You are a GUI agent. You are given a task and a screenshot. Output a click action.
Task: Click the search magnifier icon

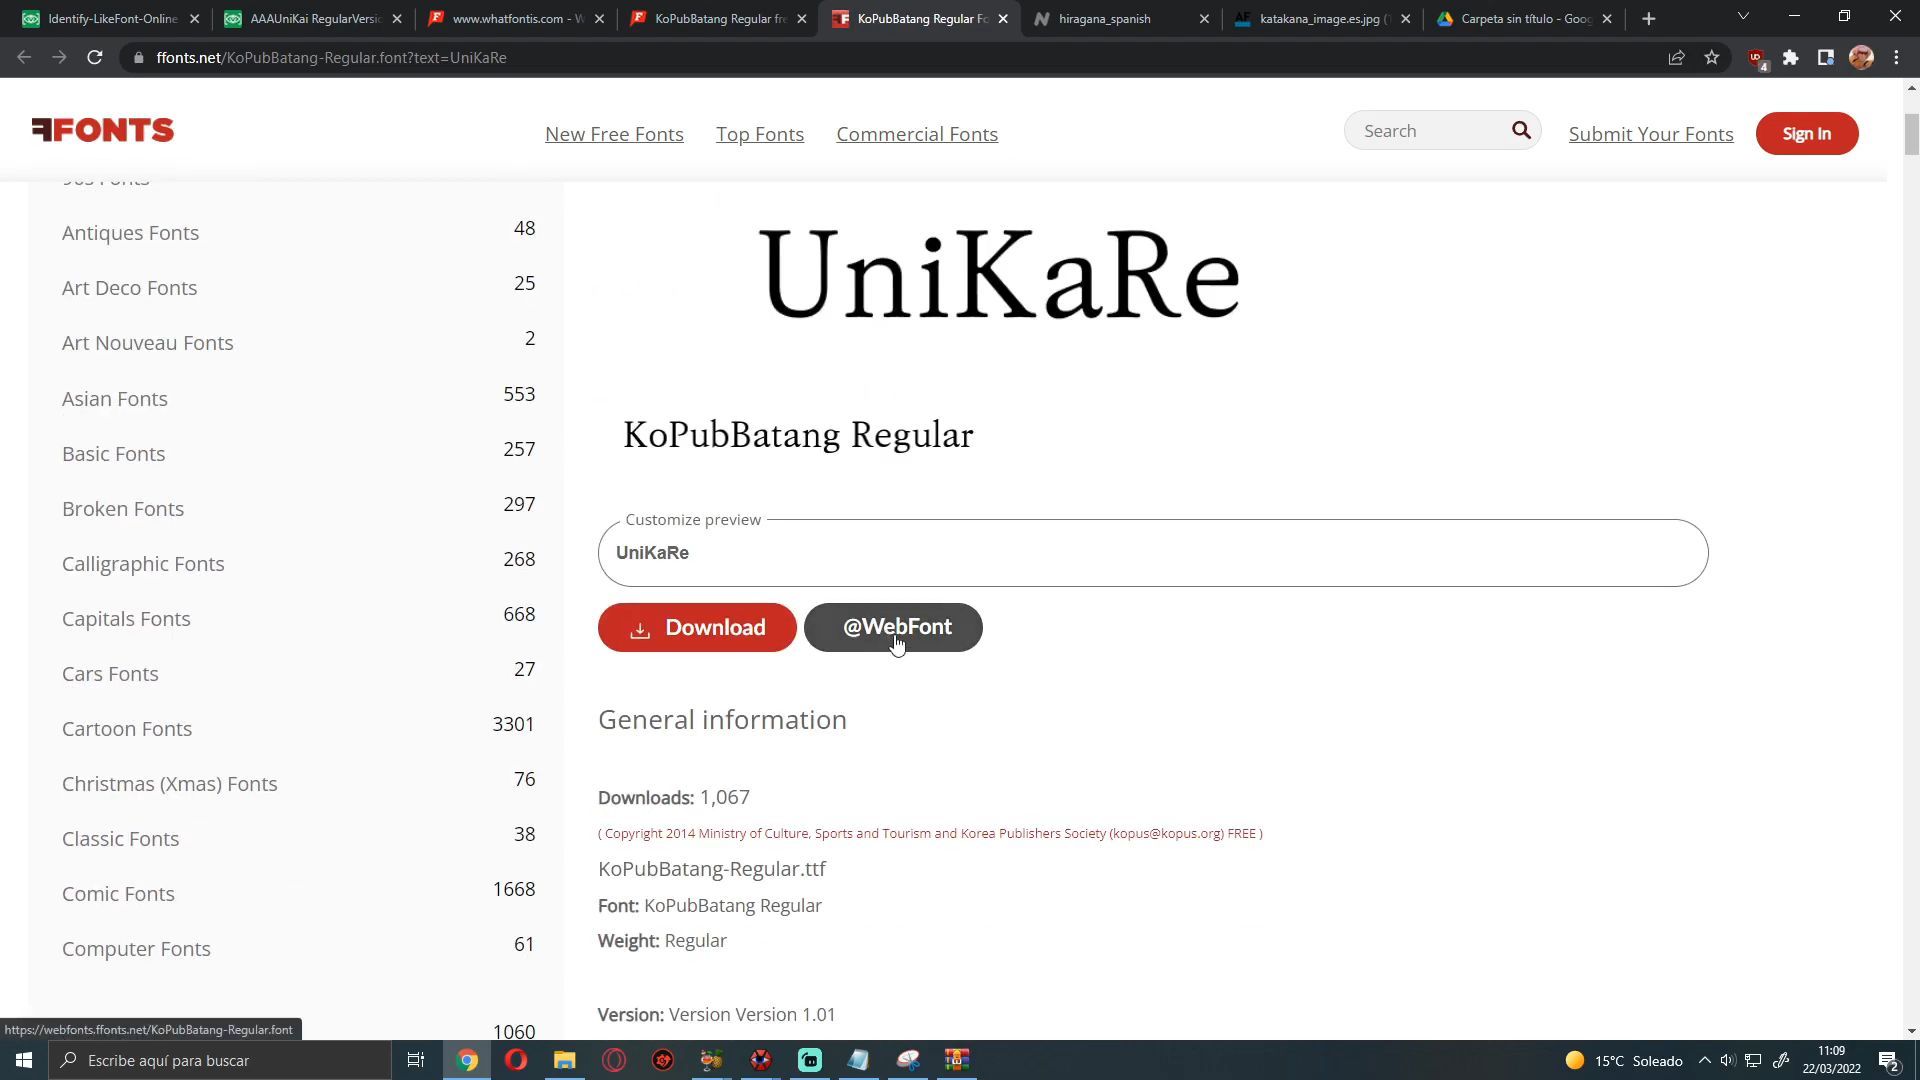[x=1521, y=131]
